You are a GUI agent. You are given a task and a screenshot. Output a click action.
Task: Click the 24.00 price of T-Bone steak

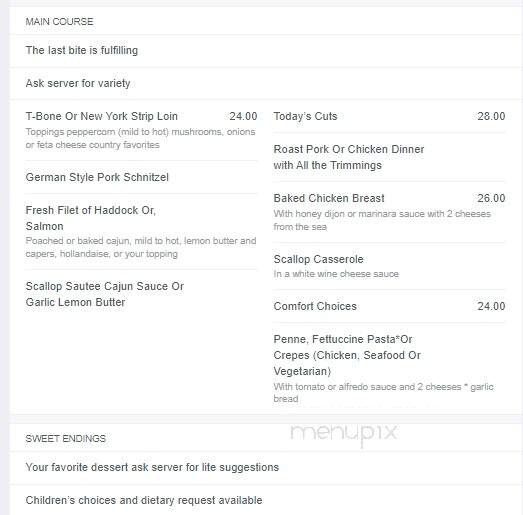(243, 116)
